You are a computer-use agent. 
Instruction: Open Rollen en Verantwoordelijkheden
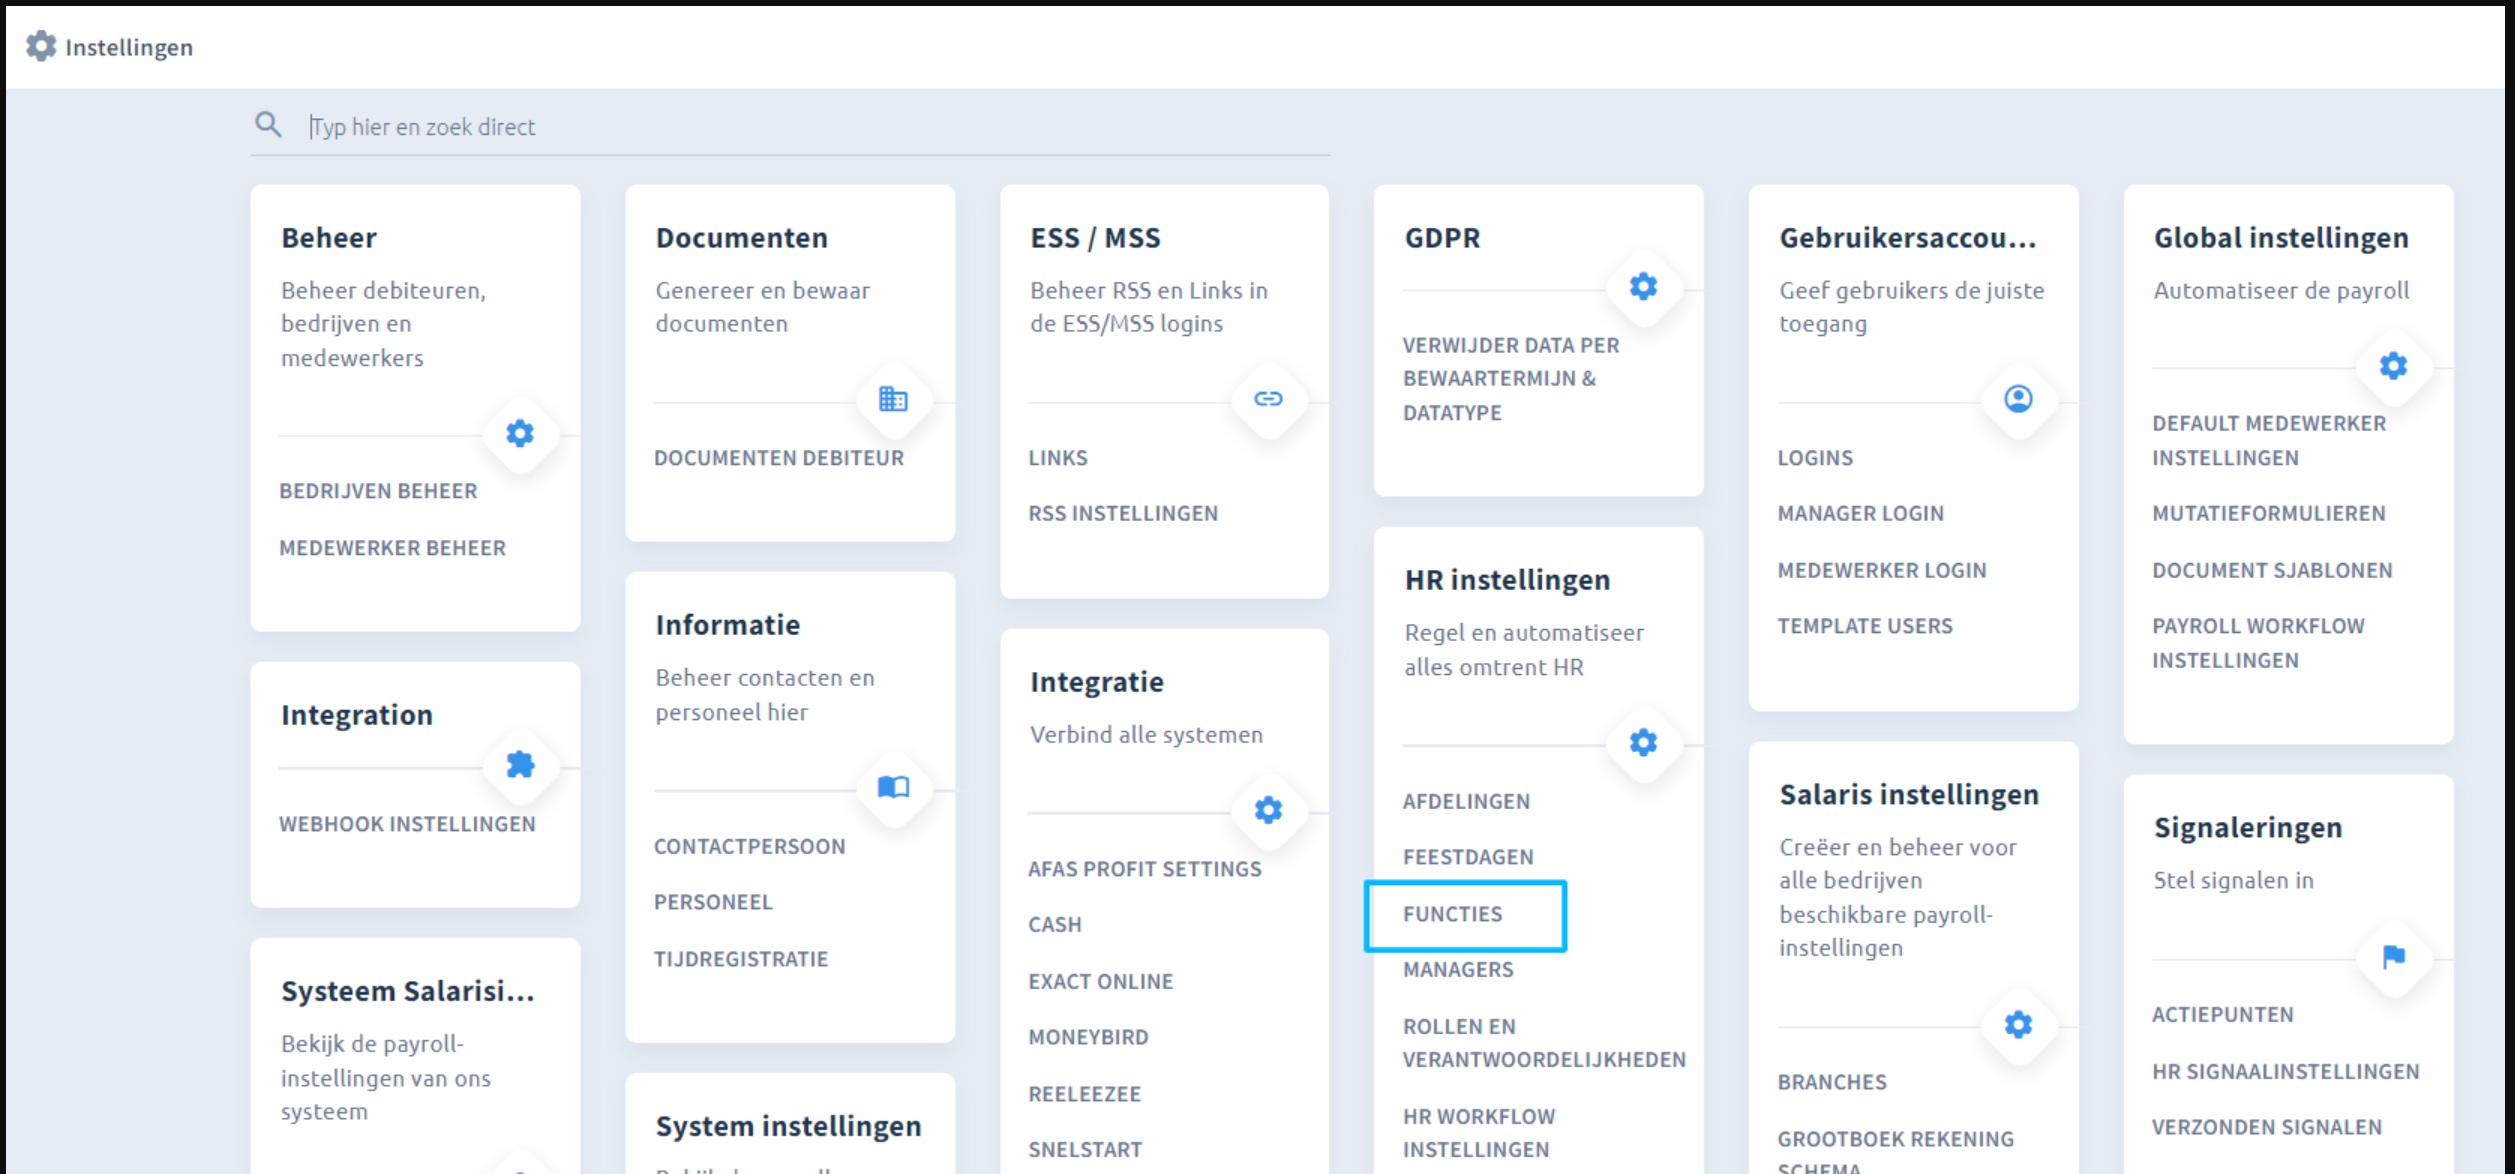point(1544,1043)
